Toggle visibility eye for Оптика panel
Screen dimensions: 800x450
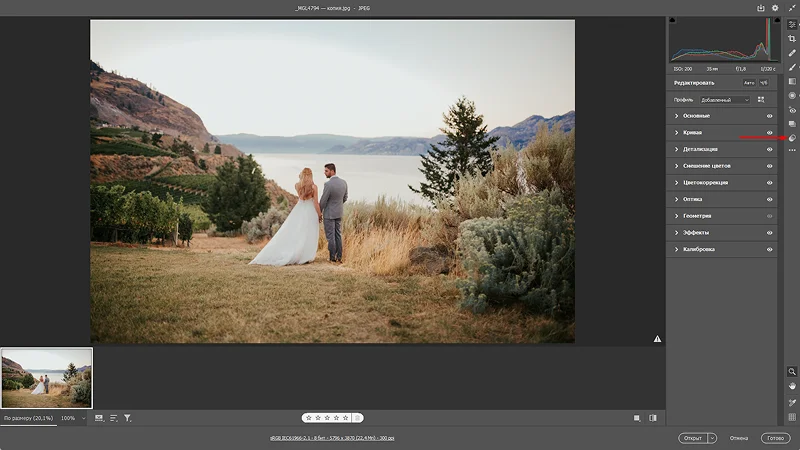[x=769, y=199]
